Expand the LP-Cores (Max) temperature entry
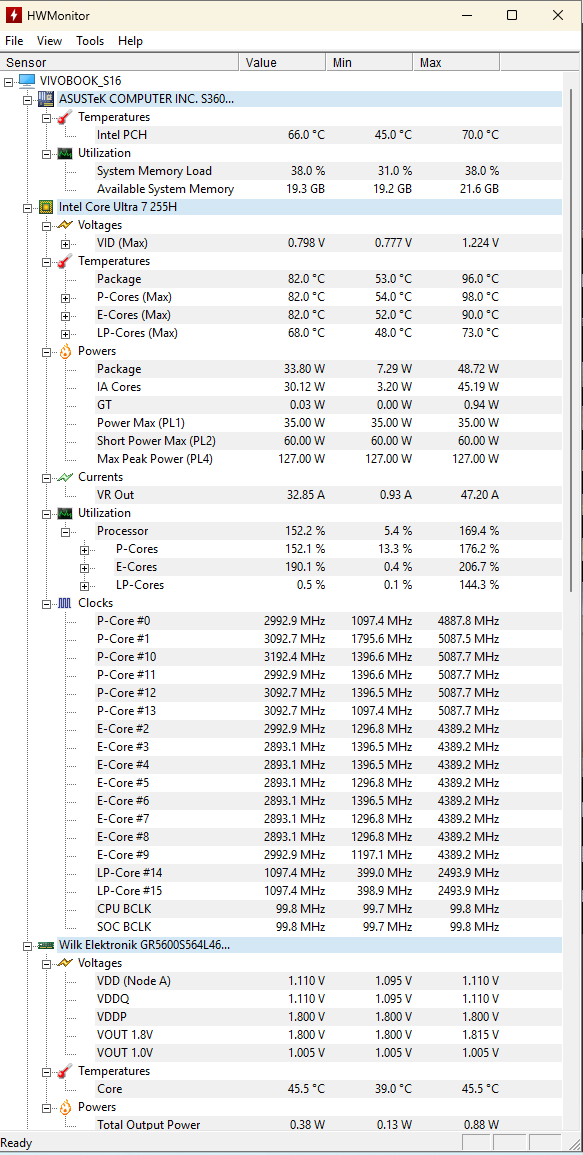The width and height of the screenshot is (583, 1155). (66, 333)
